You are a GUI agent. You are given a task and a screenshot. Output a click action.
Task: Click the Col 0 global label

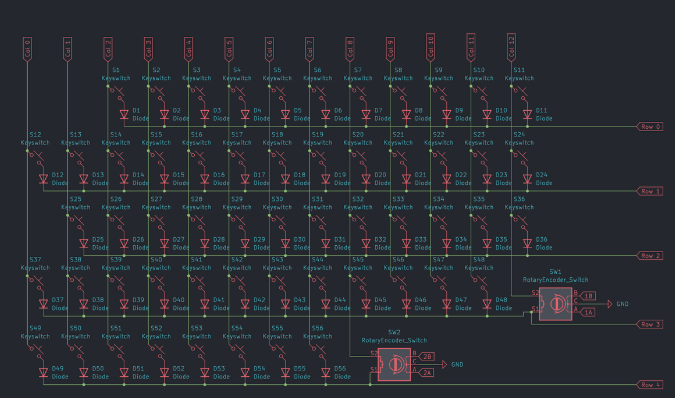(x=27, y=49)
